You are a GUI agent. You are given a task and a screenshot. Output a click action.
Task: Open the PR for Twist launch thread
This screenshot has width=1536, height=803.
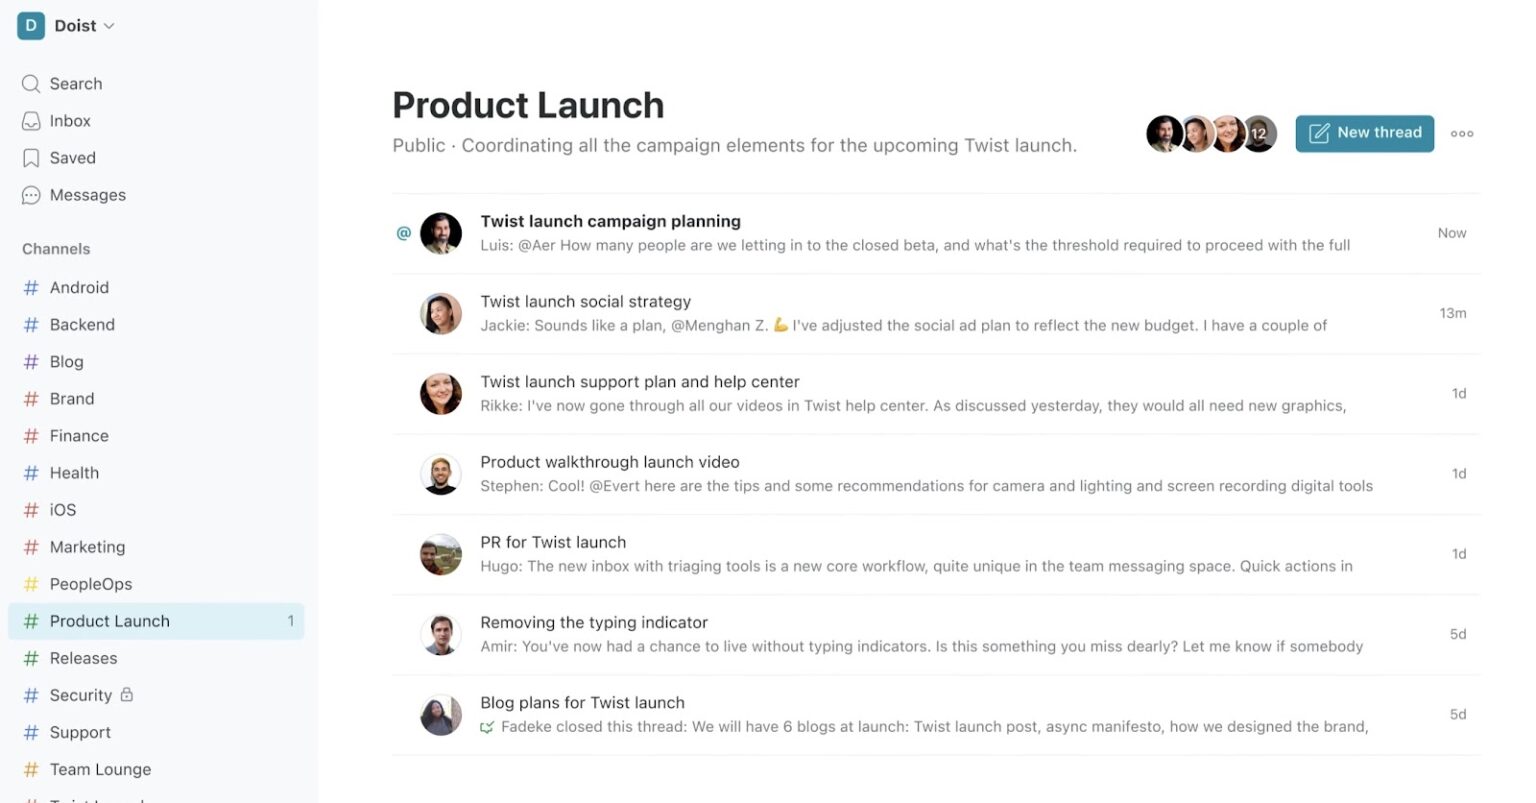pyautogui.click(x=553, y=542)
